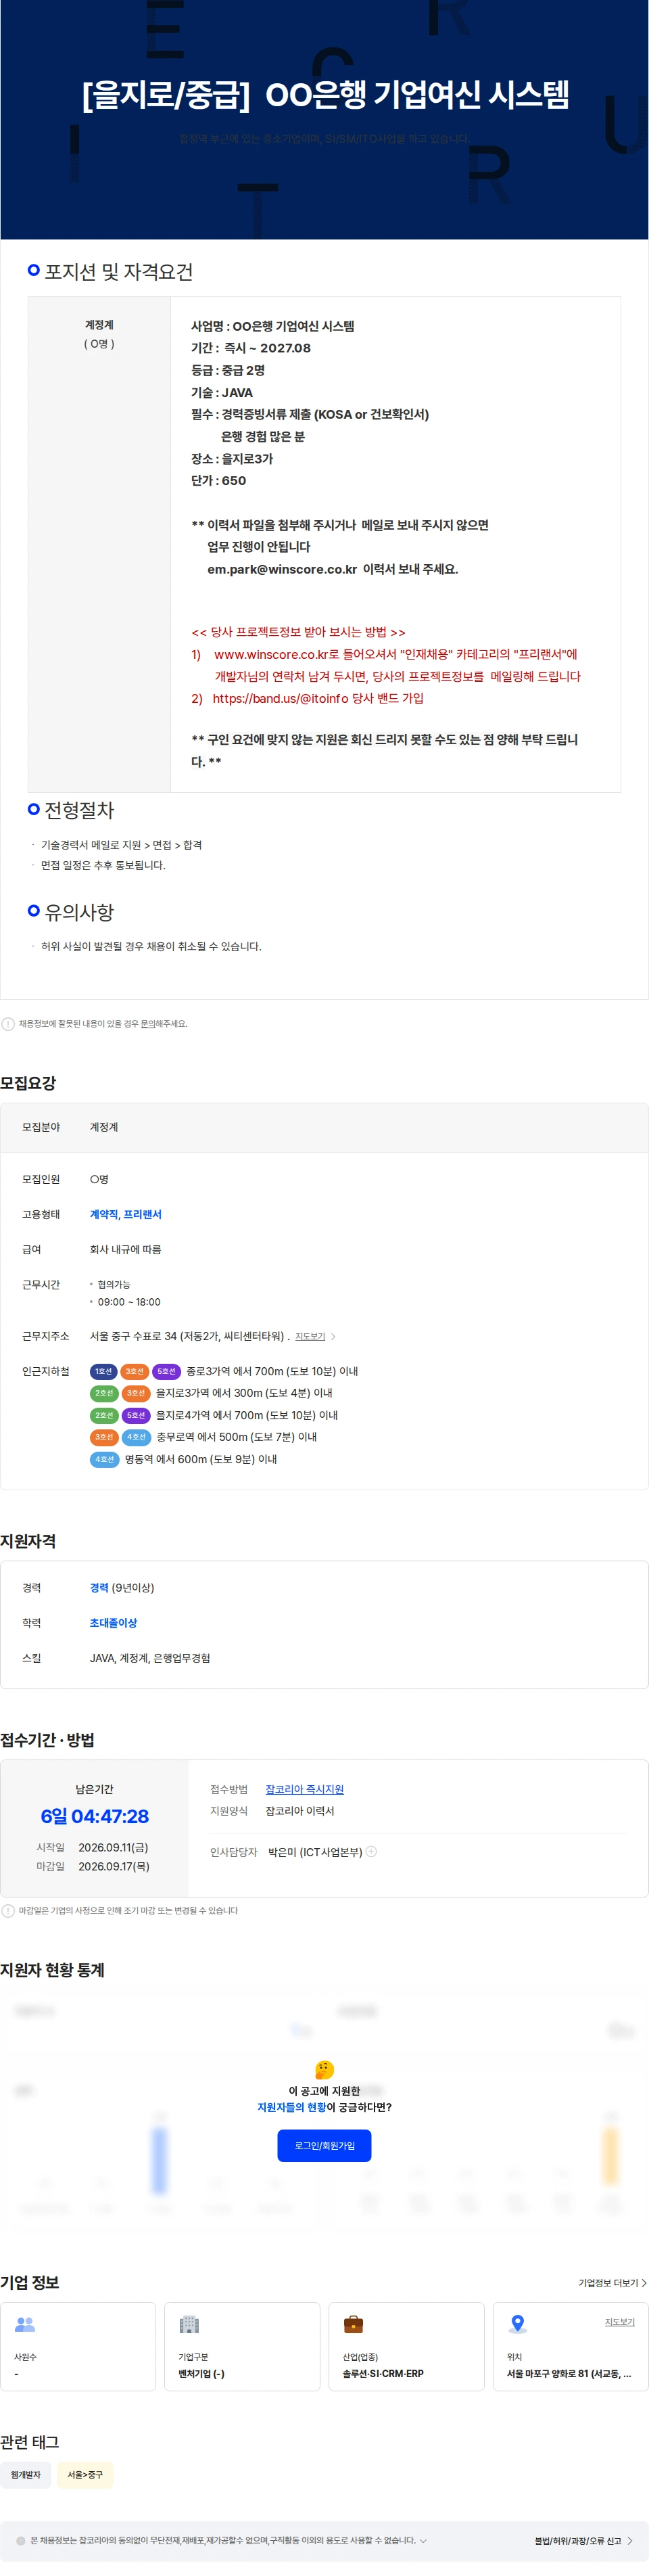Viewport: 649px width, 2576px height.
Task: Click arrow next to 불법/허위/과장/오류 신고
Action: point(630,2541)
